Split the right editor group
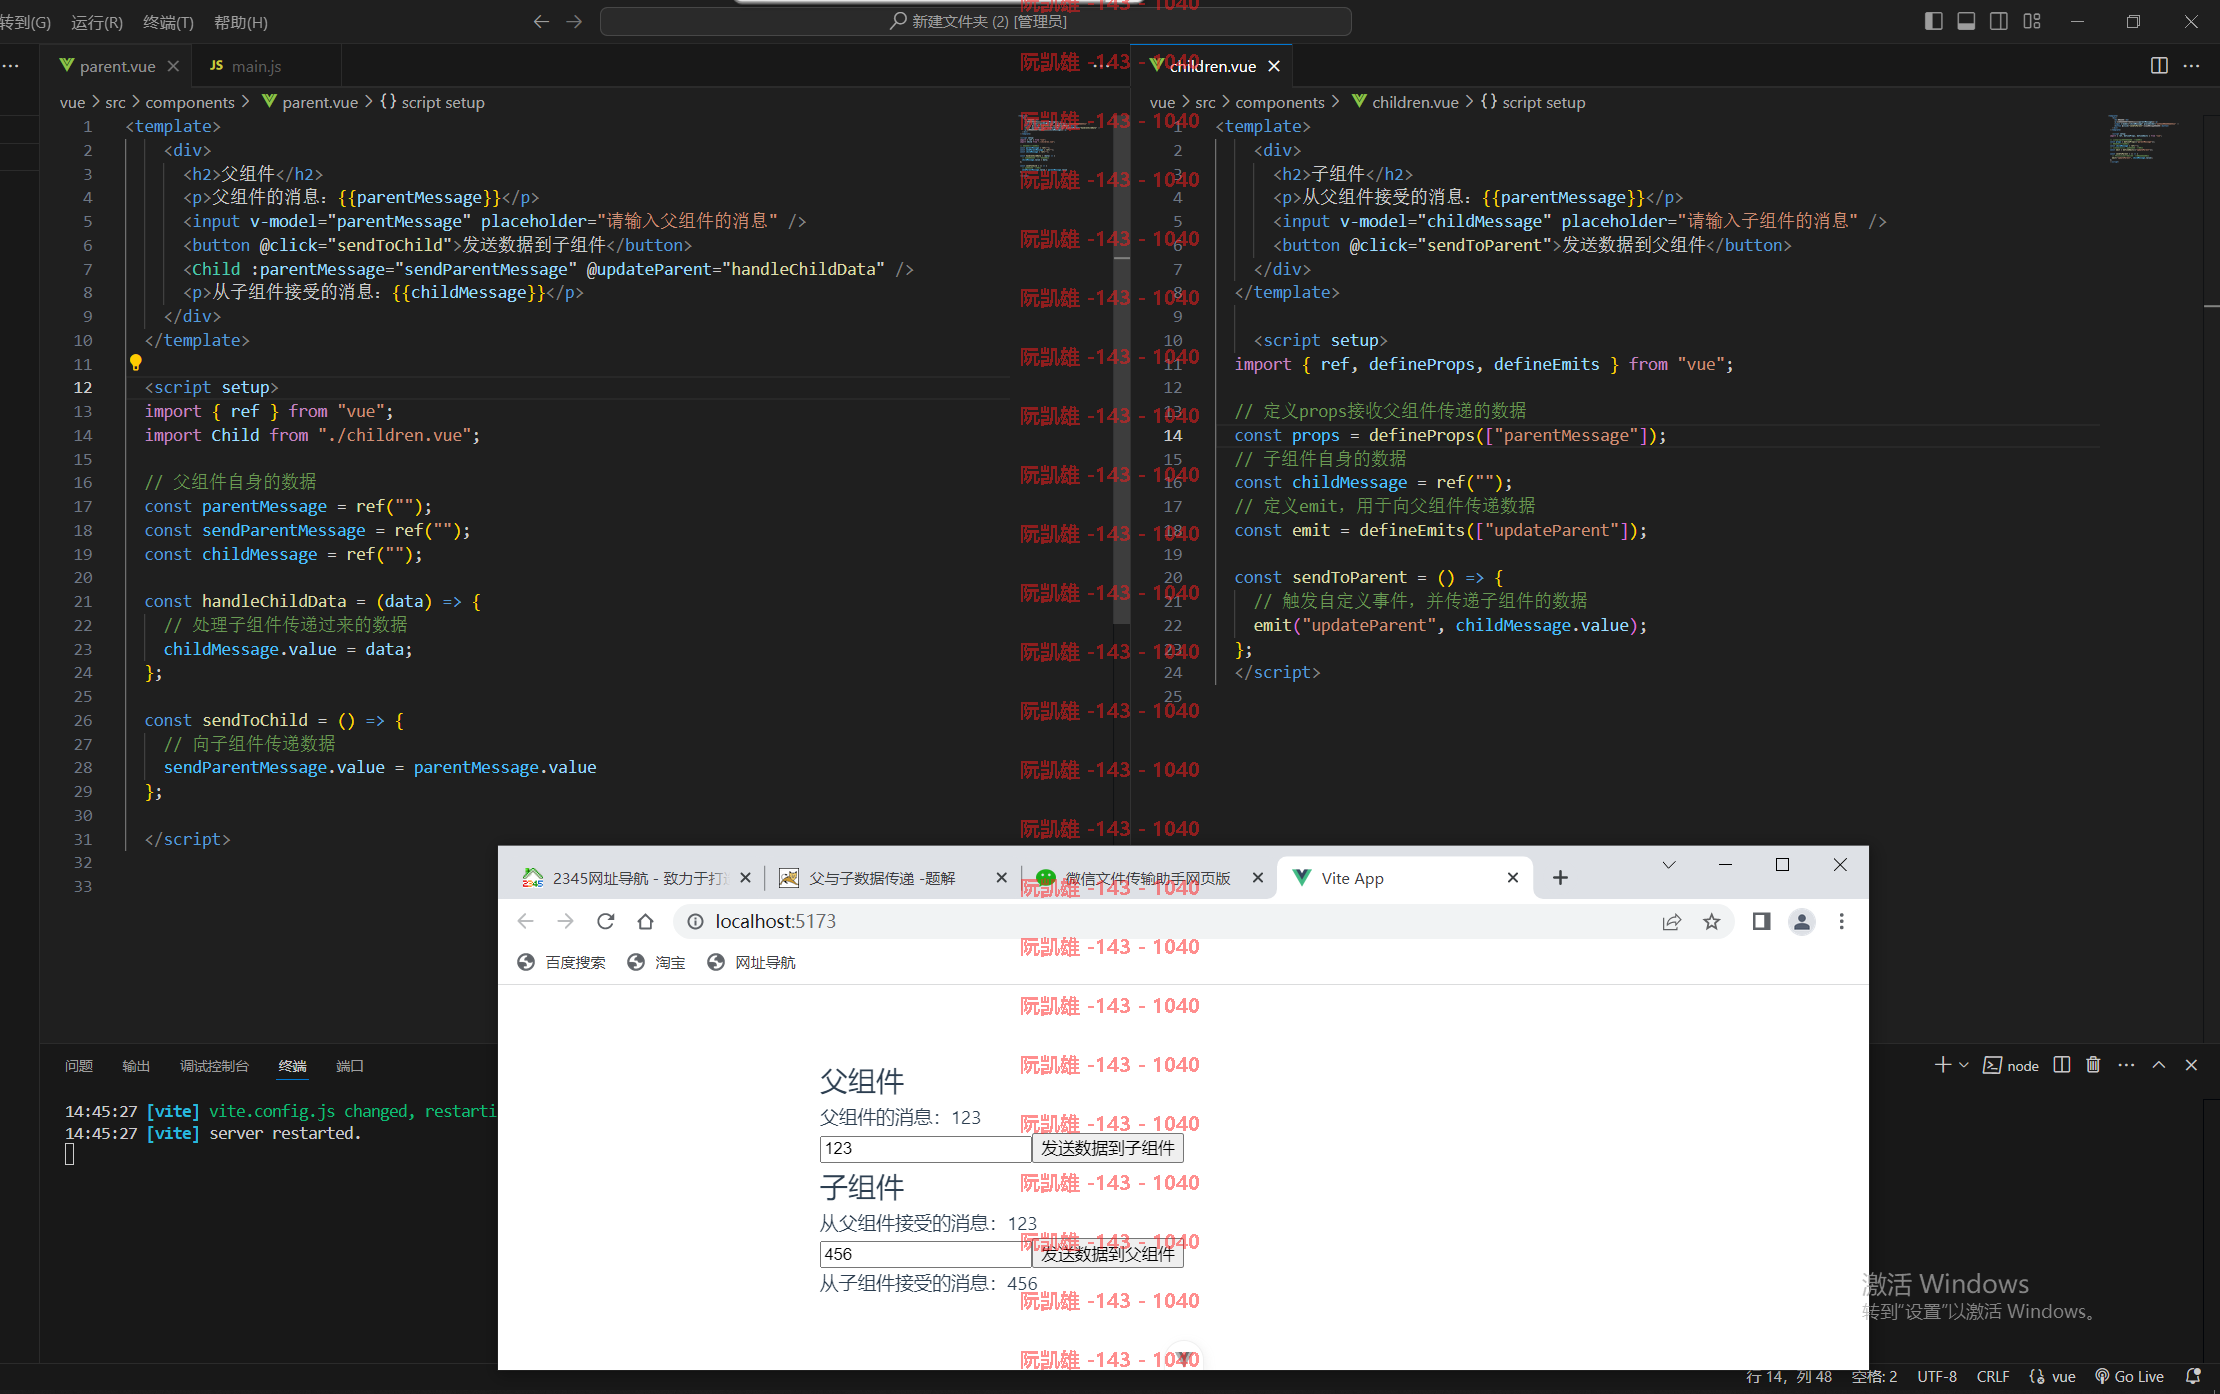The image size is (2220, 1394). coord(2159,66)
